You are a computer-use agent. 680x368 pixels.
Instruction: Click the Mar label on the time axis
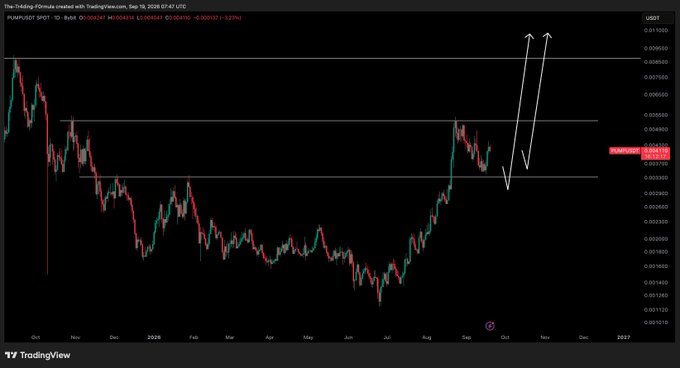(x=230, y=337)
